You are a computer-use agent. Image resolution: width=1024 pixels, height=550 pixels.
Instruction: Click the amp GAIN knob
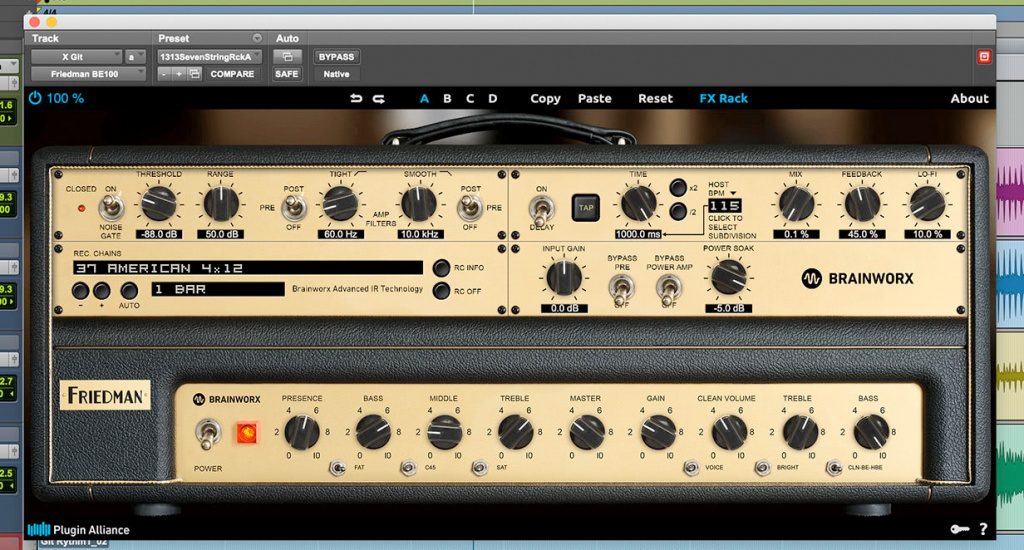tap(657, 432)
